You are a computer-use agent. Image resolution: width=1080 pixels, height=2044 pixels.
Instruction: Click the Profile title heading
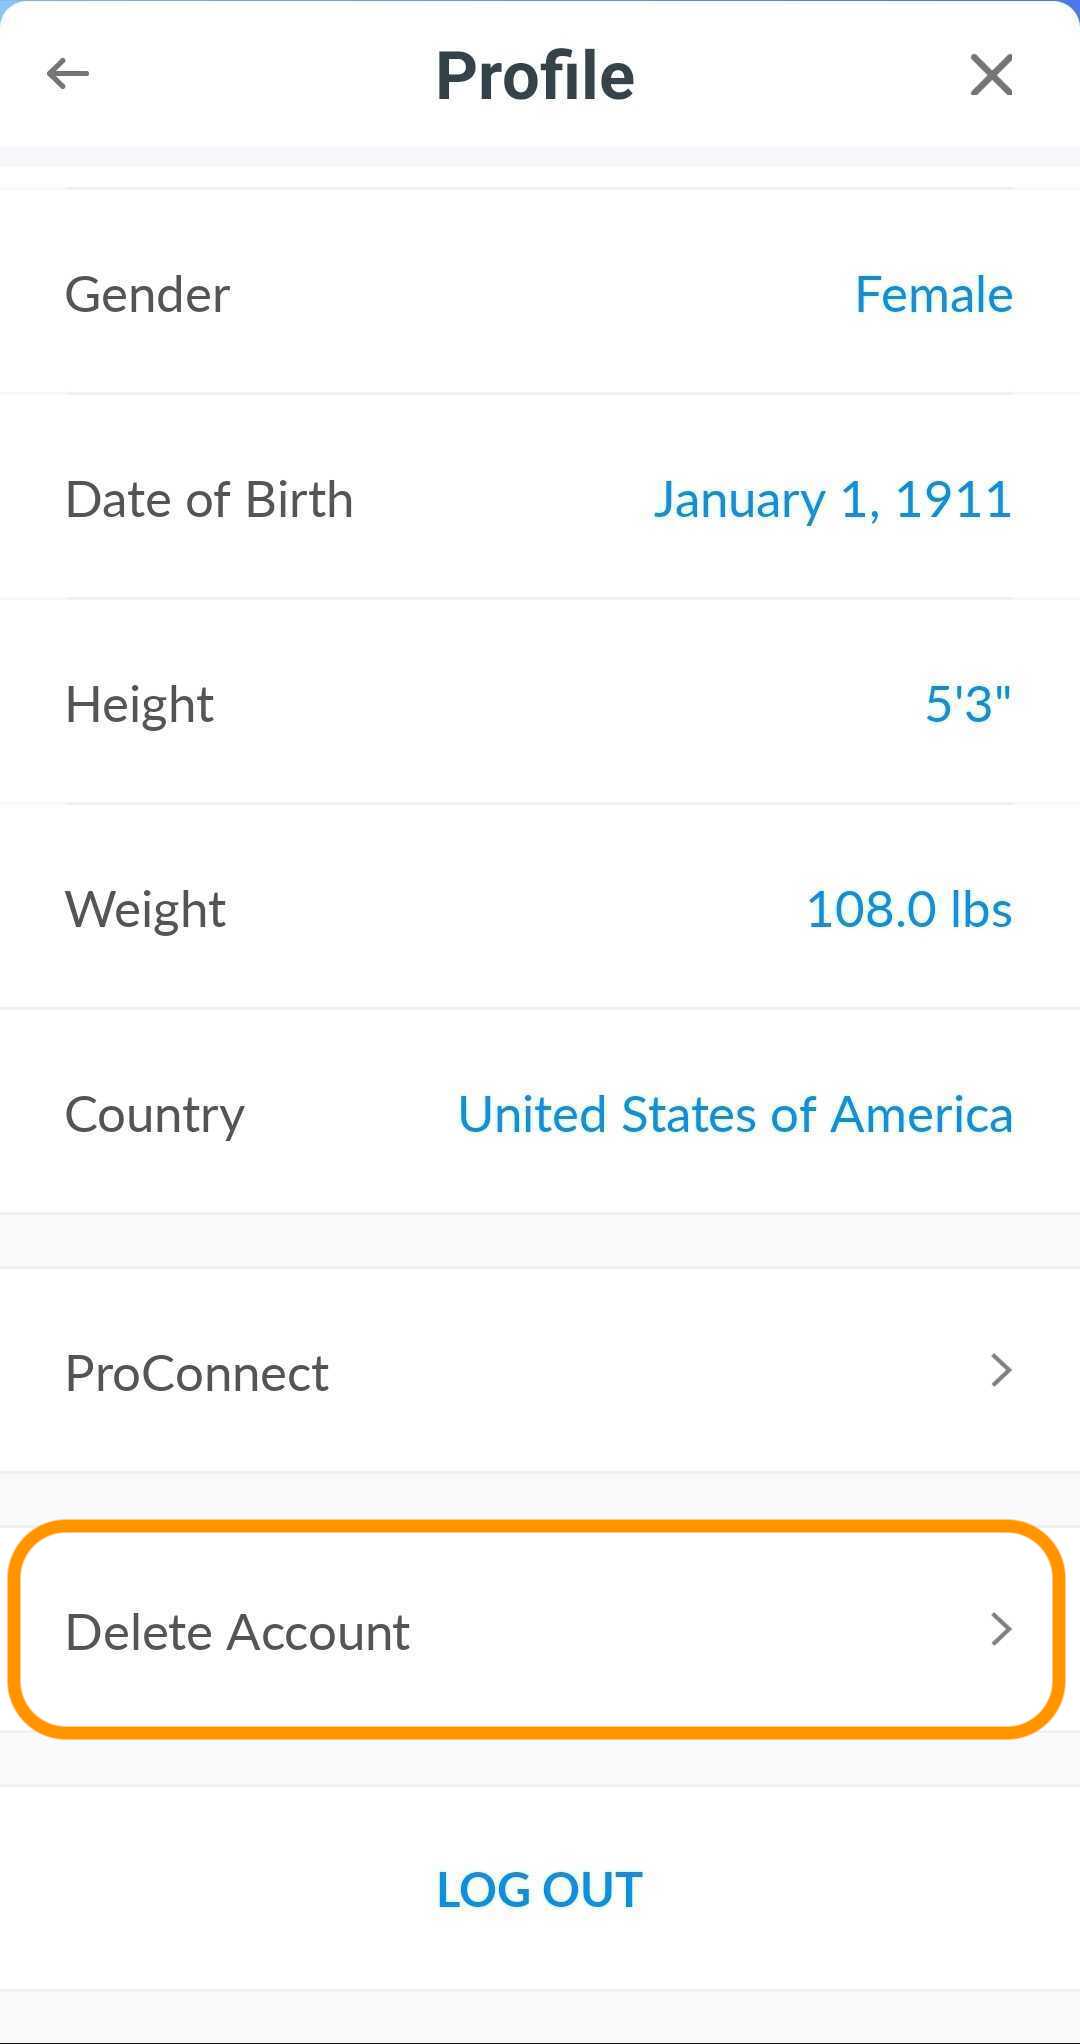pyautogui.click(x=536, y=76)
